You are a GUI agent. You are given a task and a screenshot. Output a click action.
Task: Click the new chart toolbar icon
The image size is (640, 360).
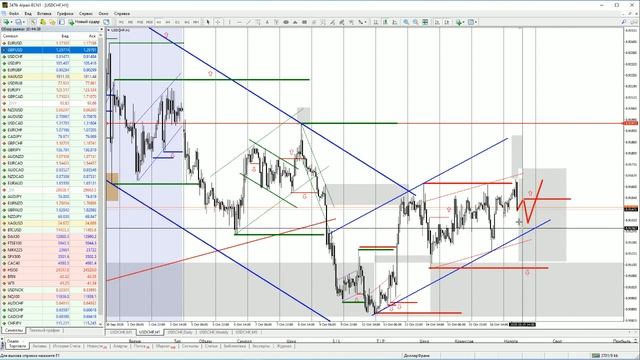[6, 22]
